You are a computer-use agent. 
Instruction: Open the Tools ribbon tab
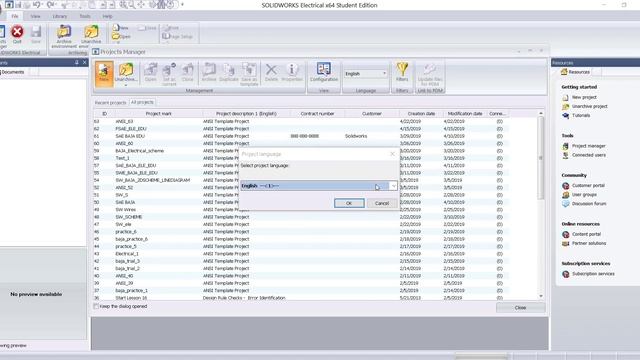(x=85, y=16)
